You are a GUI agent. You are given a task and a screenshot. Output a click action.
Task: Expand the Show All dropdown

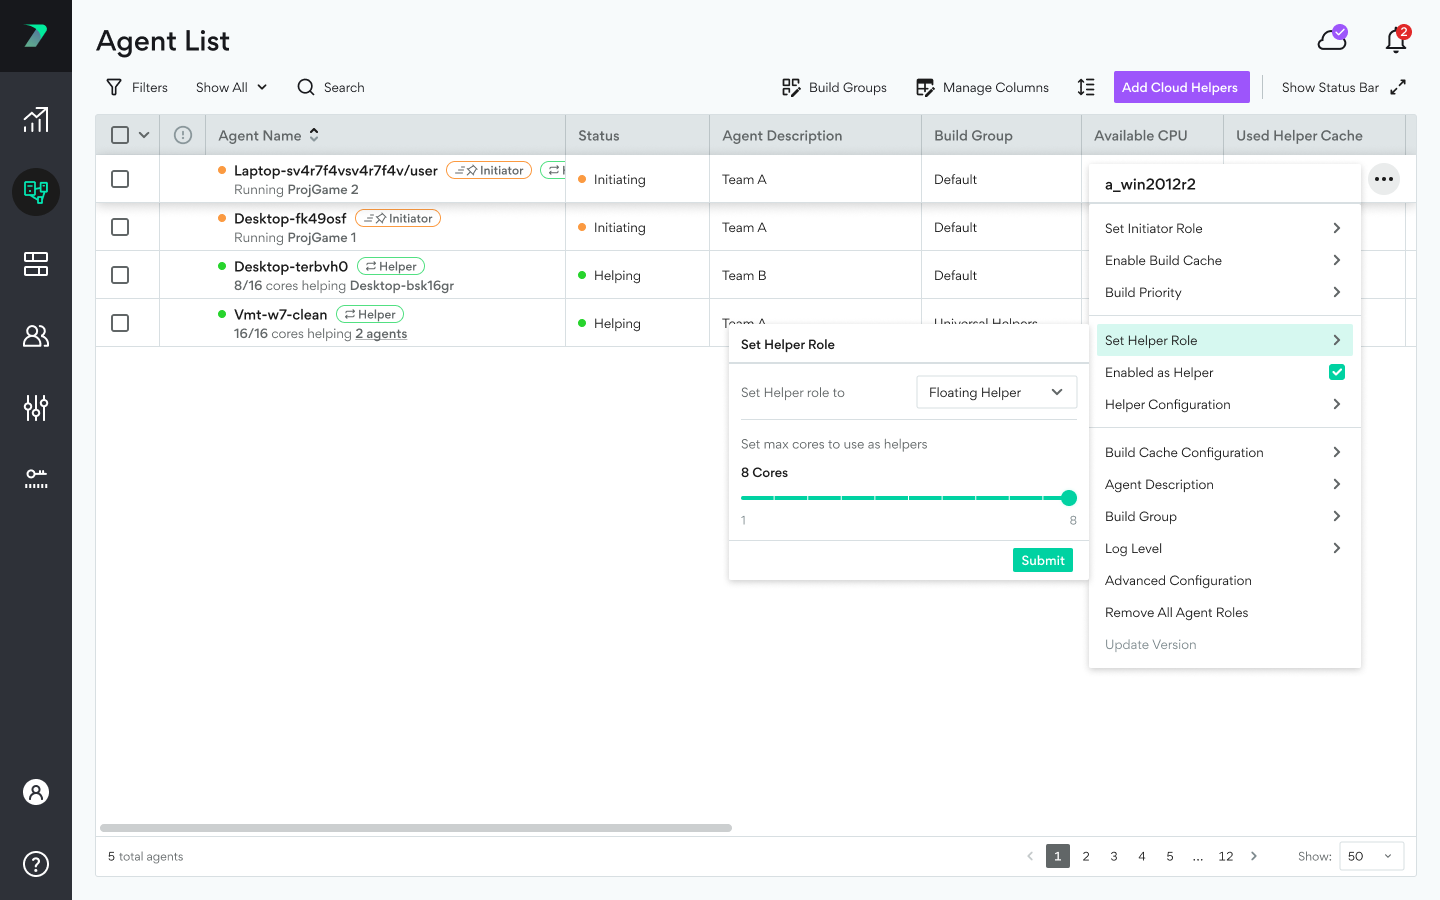[x=231, y=87]
